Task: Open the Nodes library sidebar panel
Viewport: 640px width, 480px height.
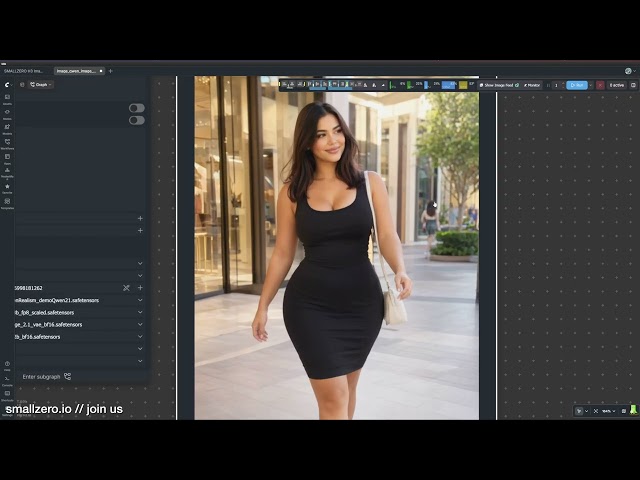Action: pyautogui.click(x=7, y=114)
